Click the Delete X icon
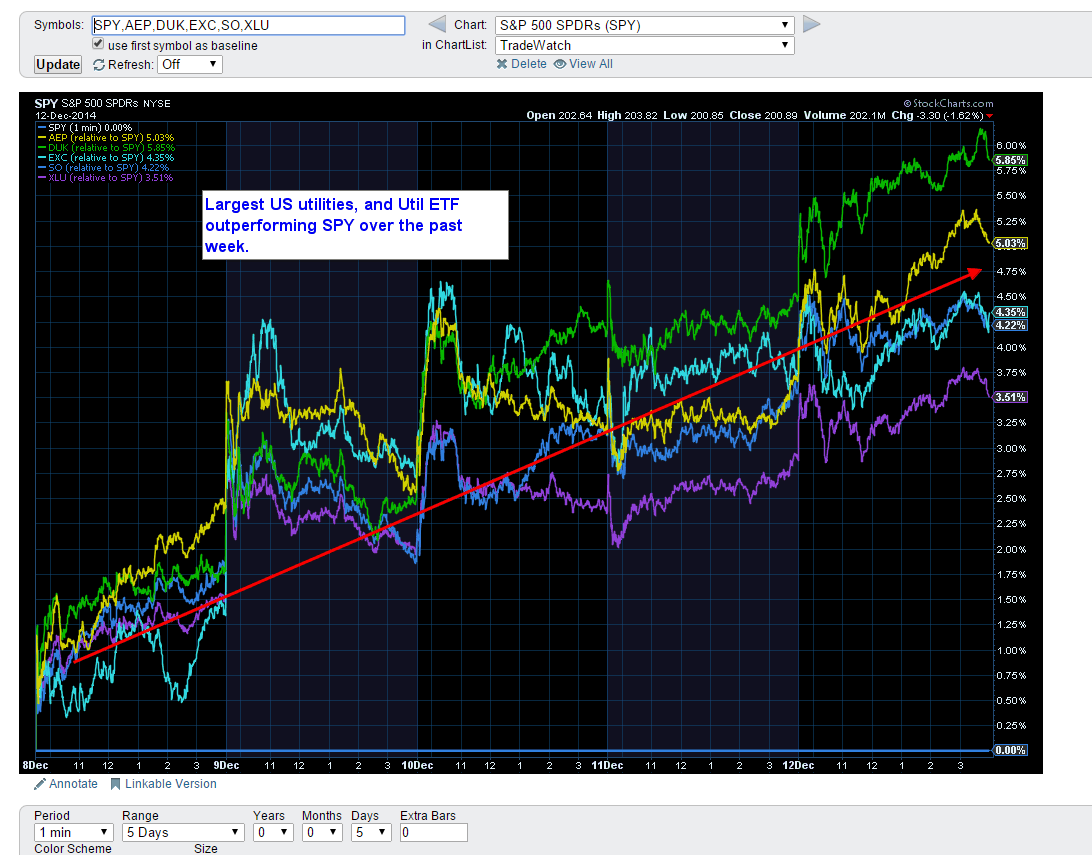Screen dimensions: 1092x855 click(501, 64)
